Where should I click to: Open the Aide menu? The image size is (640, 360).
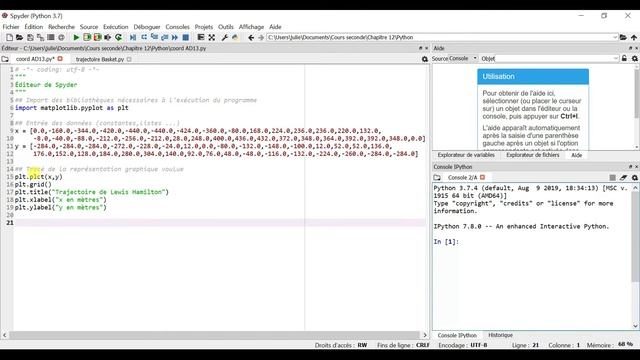(x=275, y=27)
